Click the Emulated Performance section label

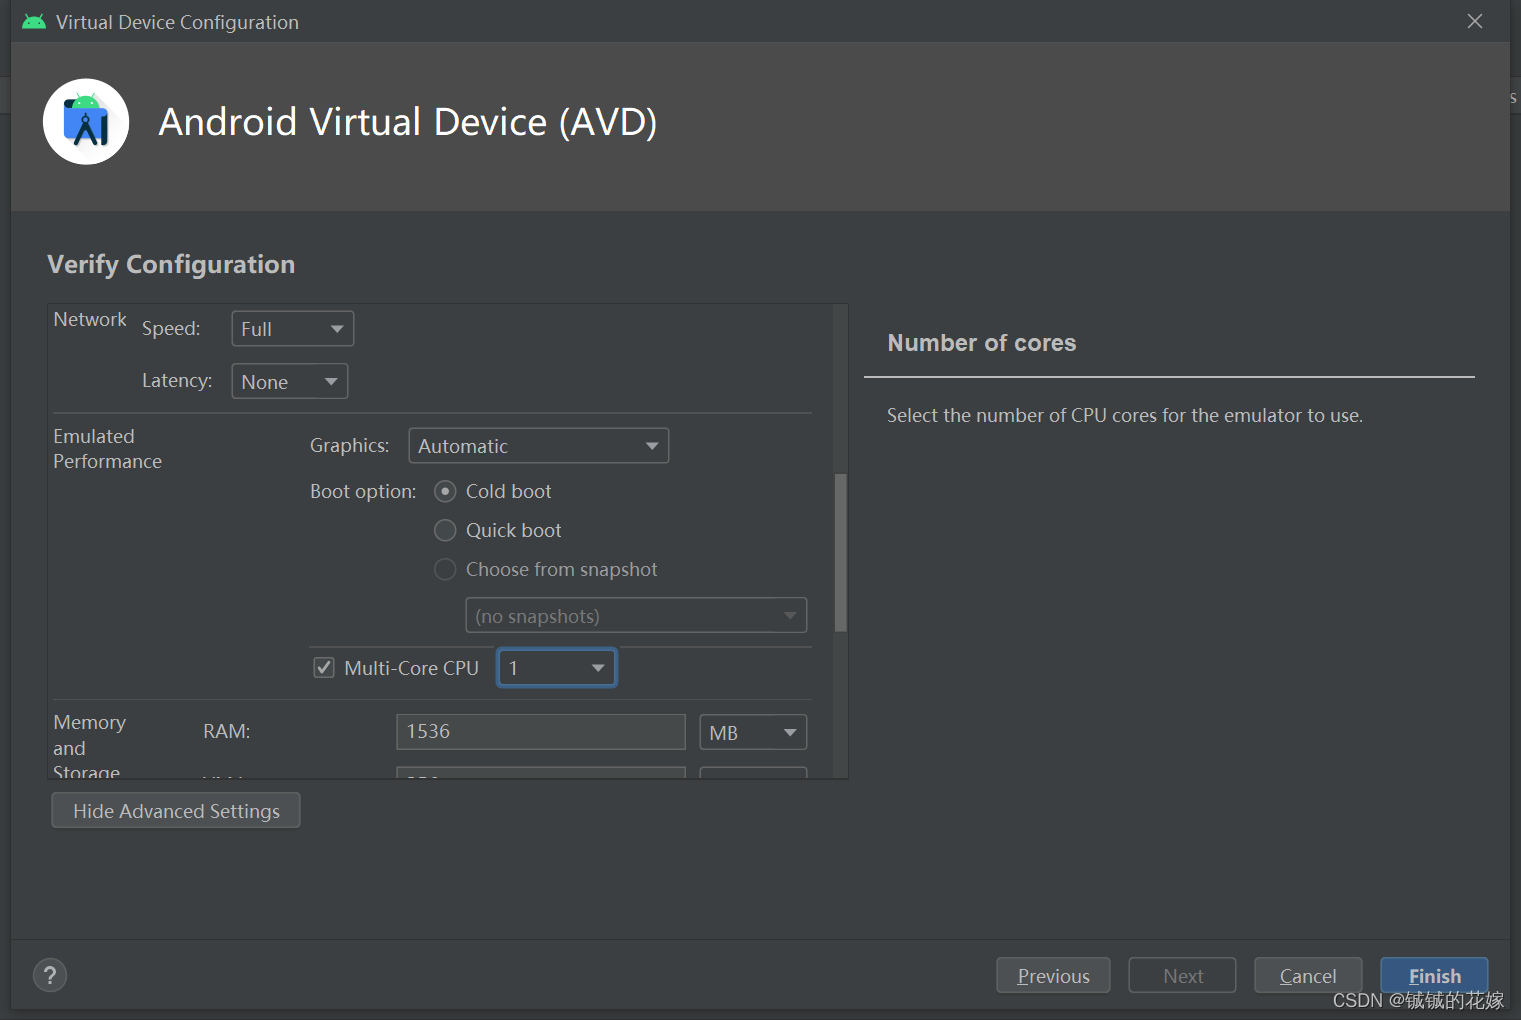click(107, 449)
